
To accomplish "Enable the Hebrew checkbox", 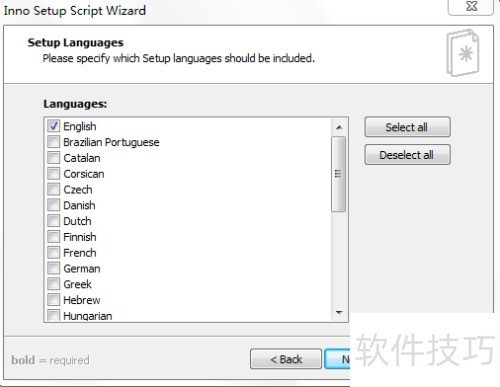I will tap(53, 300).
